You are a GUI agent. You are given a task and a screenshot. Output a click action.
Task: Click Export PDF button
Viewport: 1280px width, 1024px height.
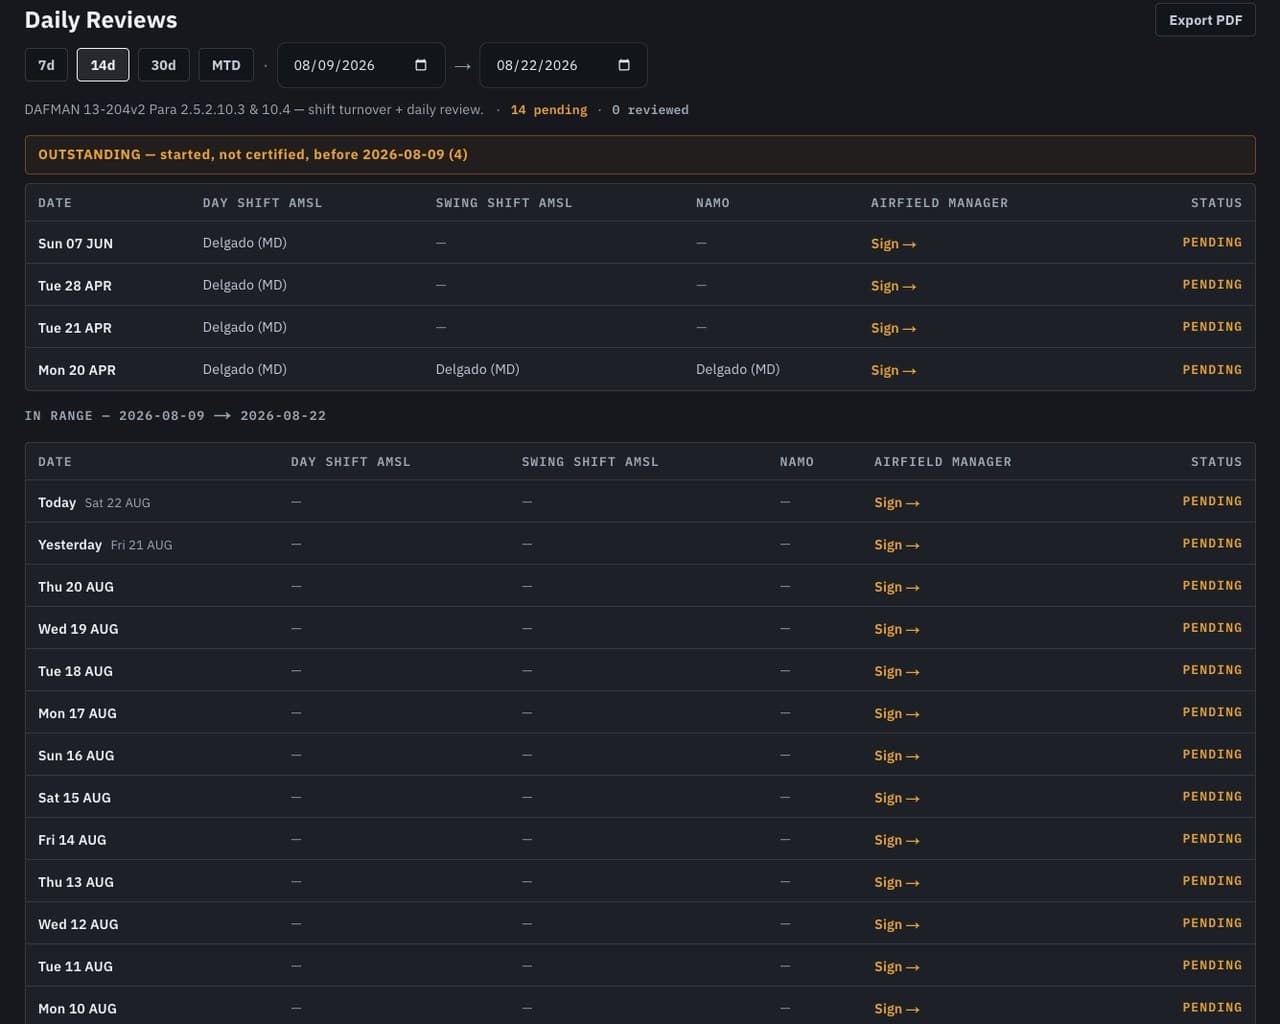click(x=1205, y=20)
